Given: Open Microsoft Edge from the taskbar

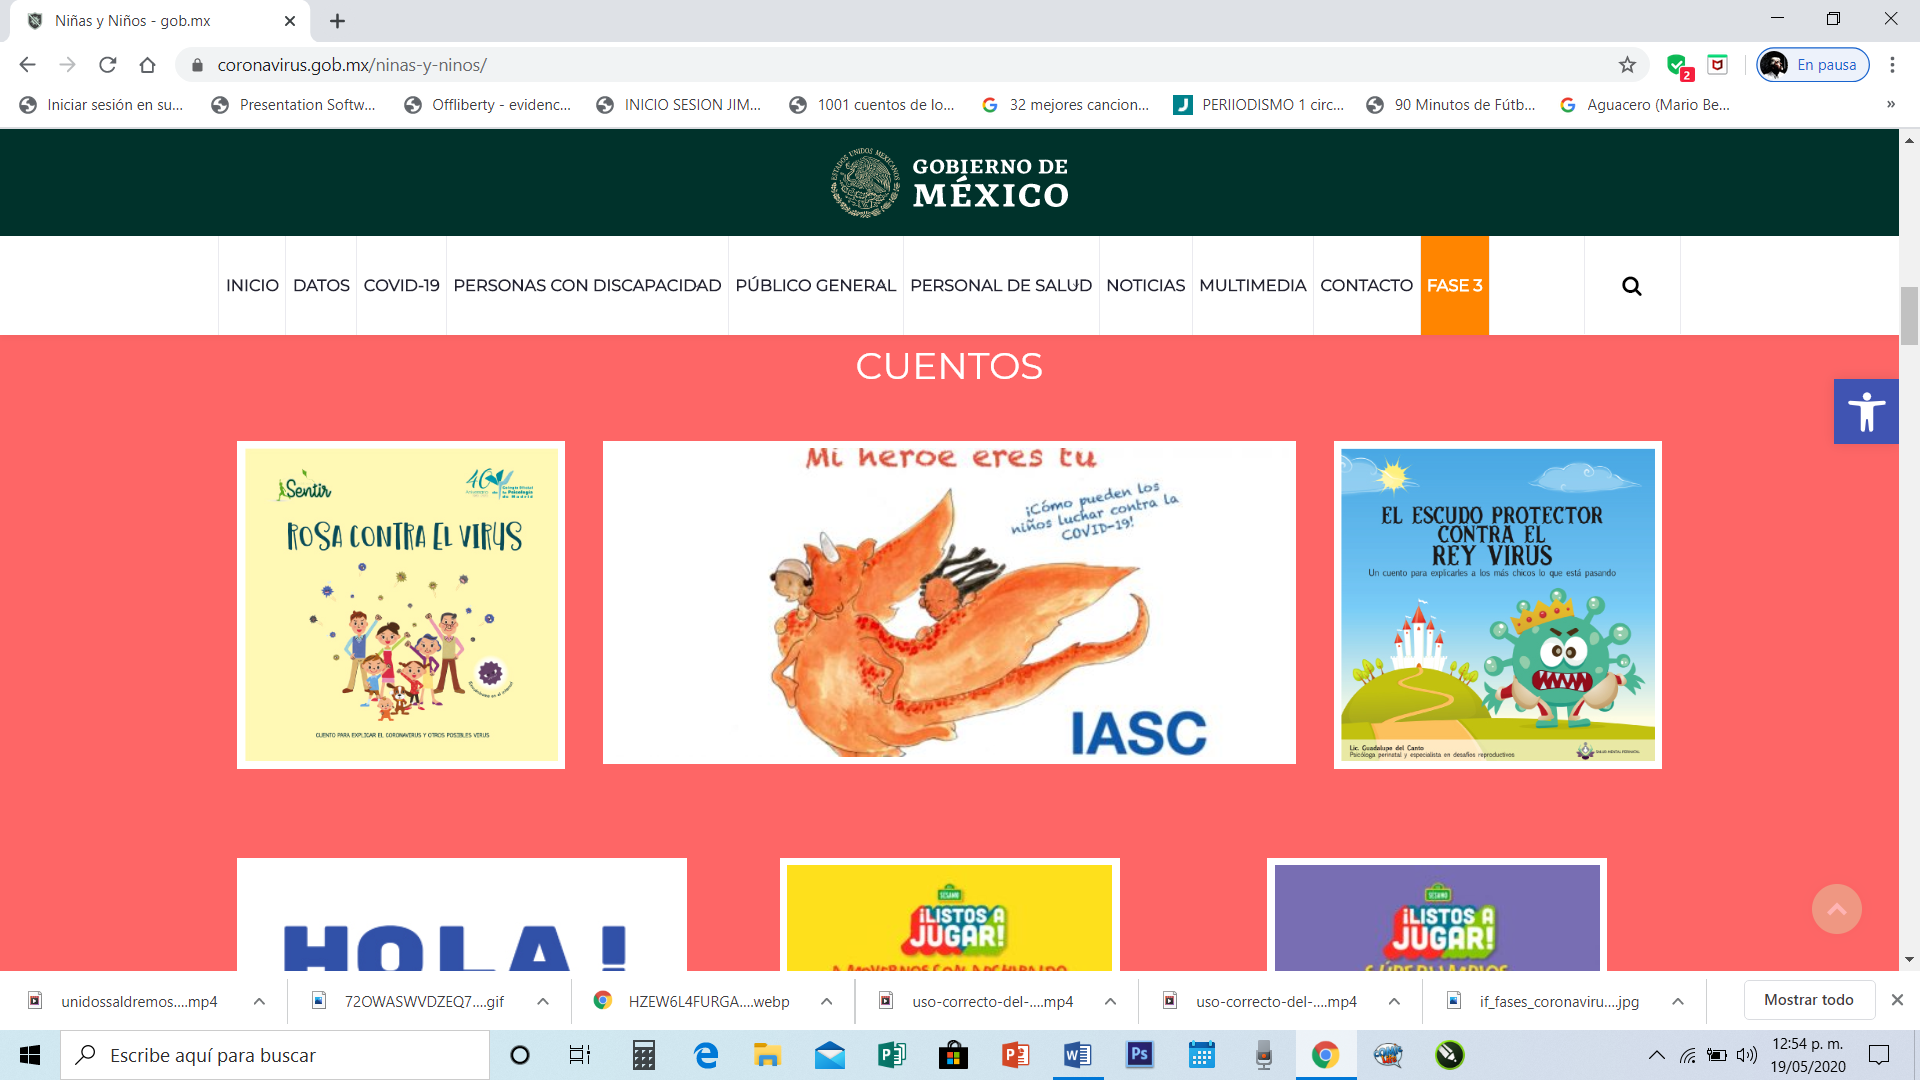Looking at the screenshot, I should [706, 1055].
